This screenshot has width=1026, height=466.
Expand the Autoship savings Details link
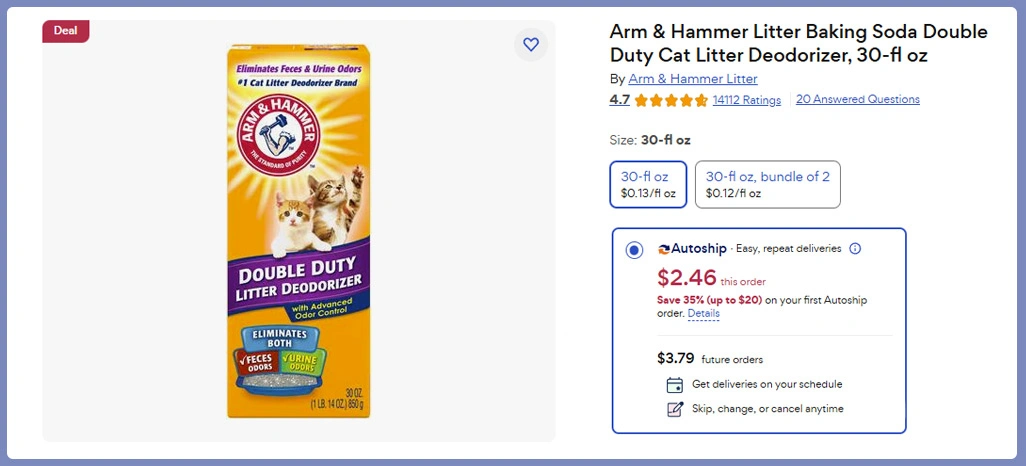(x=703, y=314)
